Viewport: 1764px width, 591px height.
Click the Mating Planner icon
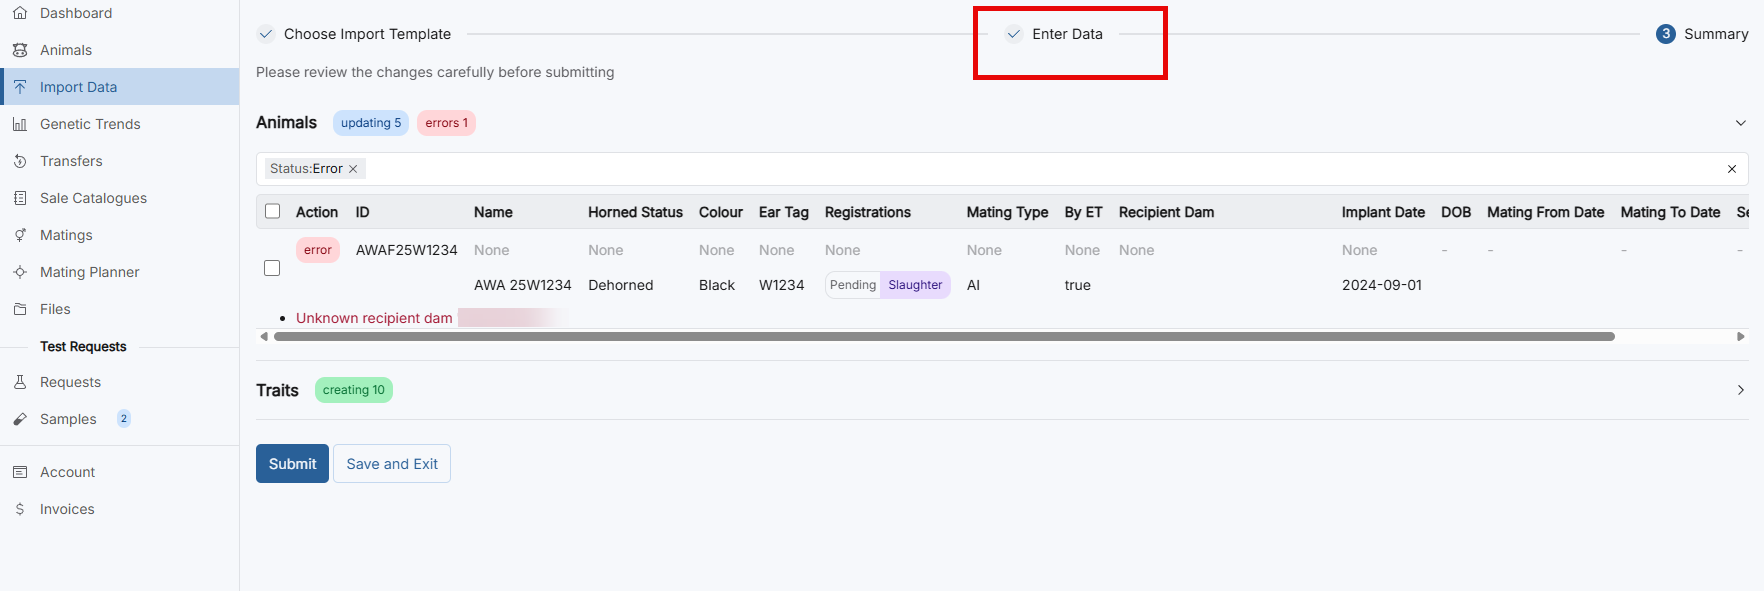point(20,272)
